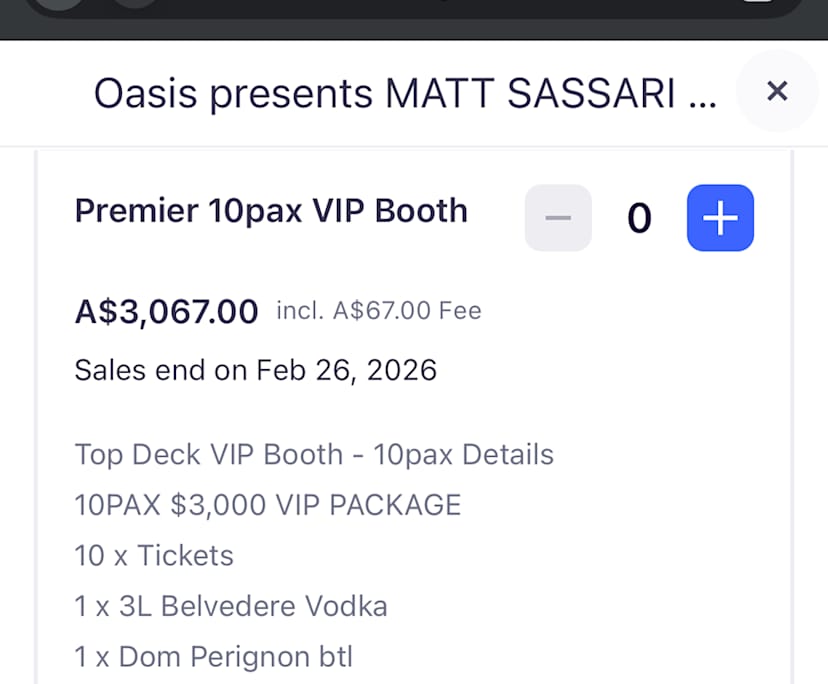Viewport: 828px width, 684px height.
Task: Click the 3L Belvedere Vodka line
Action: [231, 606]
